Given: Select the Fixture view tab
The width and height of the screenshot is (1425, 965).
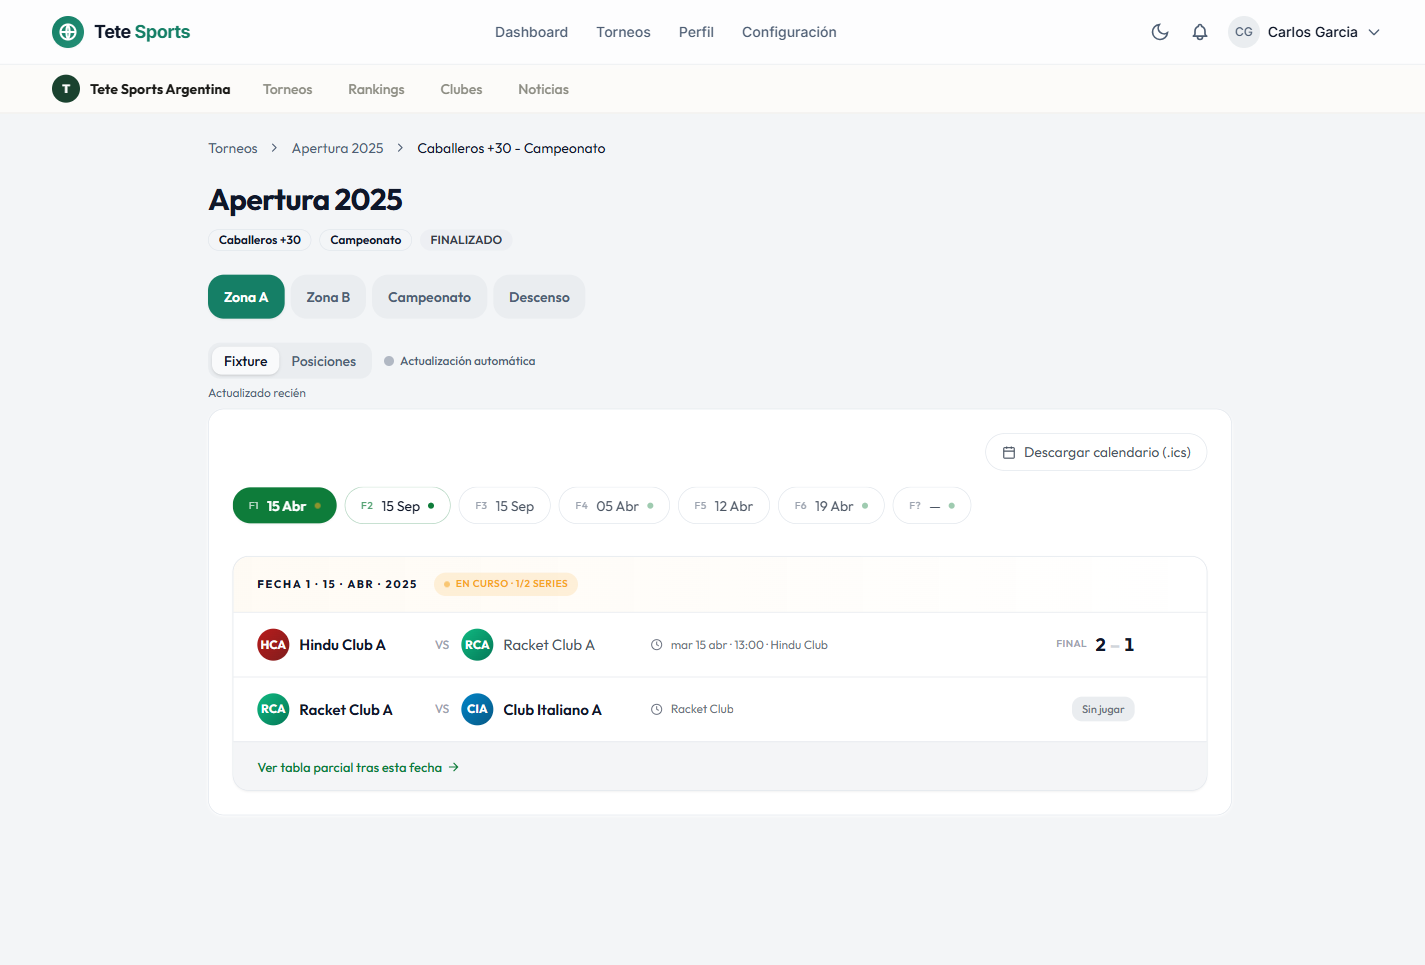Looking at the screenshot, I should point(246,361).
